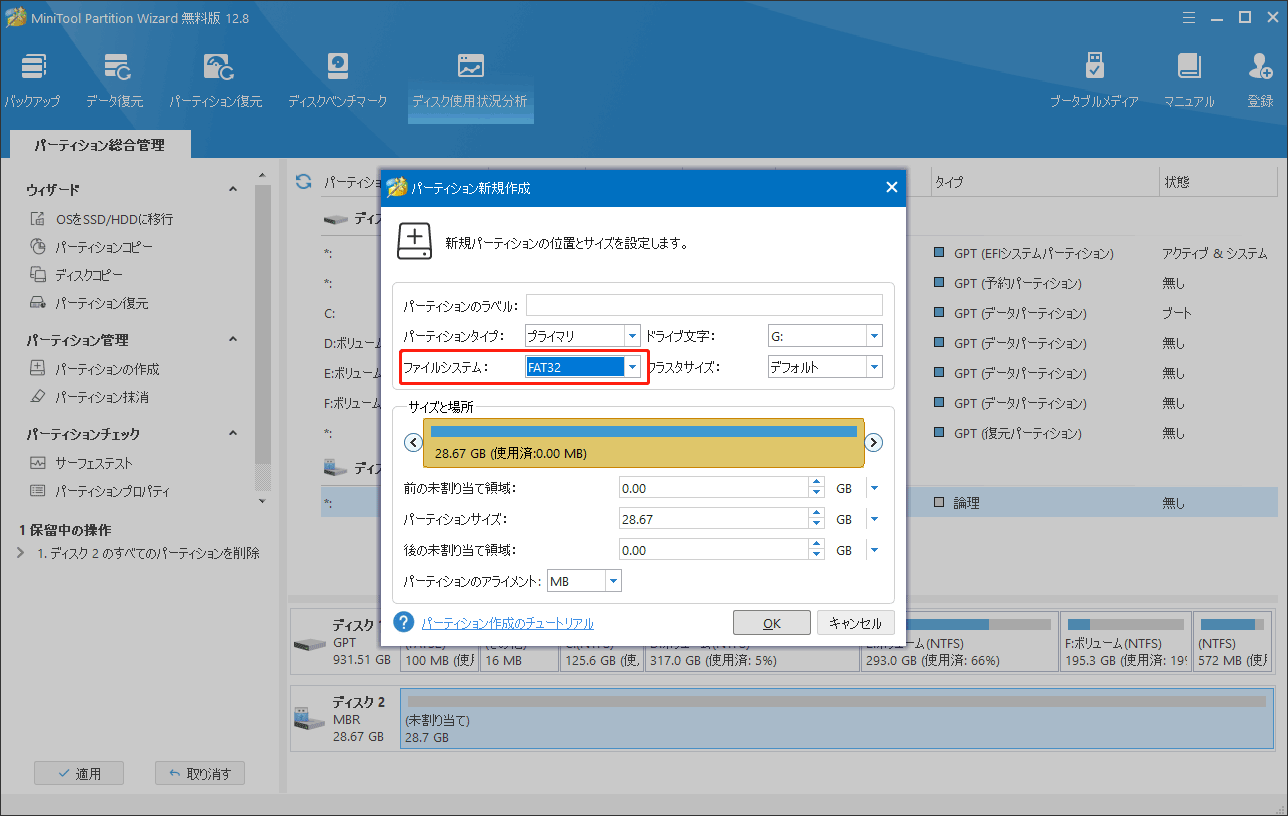Screen dimensions: 1288x816
Task: Open unit dropdown for パーティションサイズ
Action: (x=873, y=519)
